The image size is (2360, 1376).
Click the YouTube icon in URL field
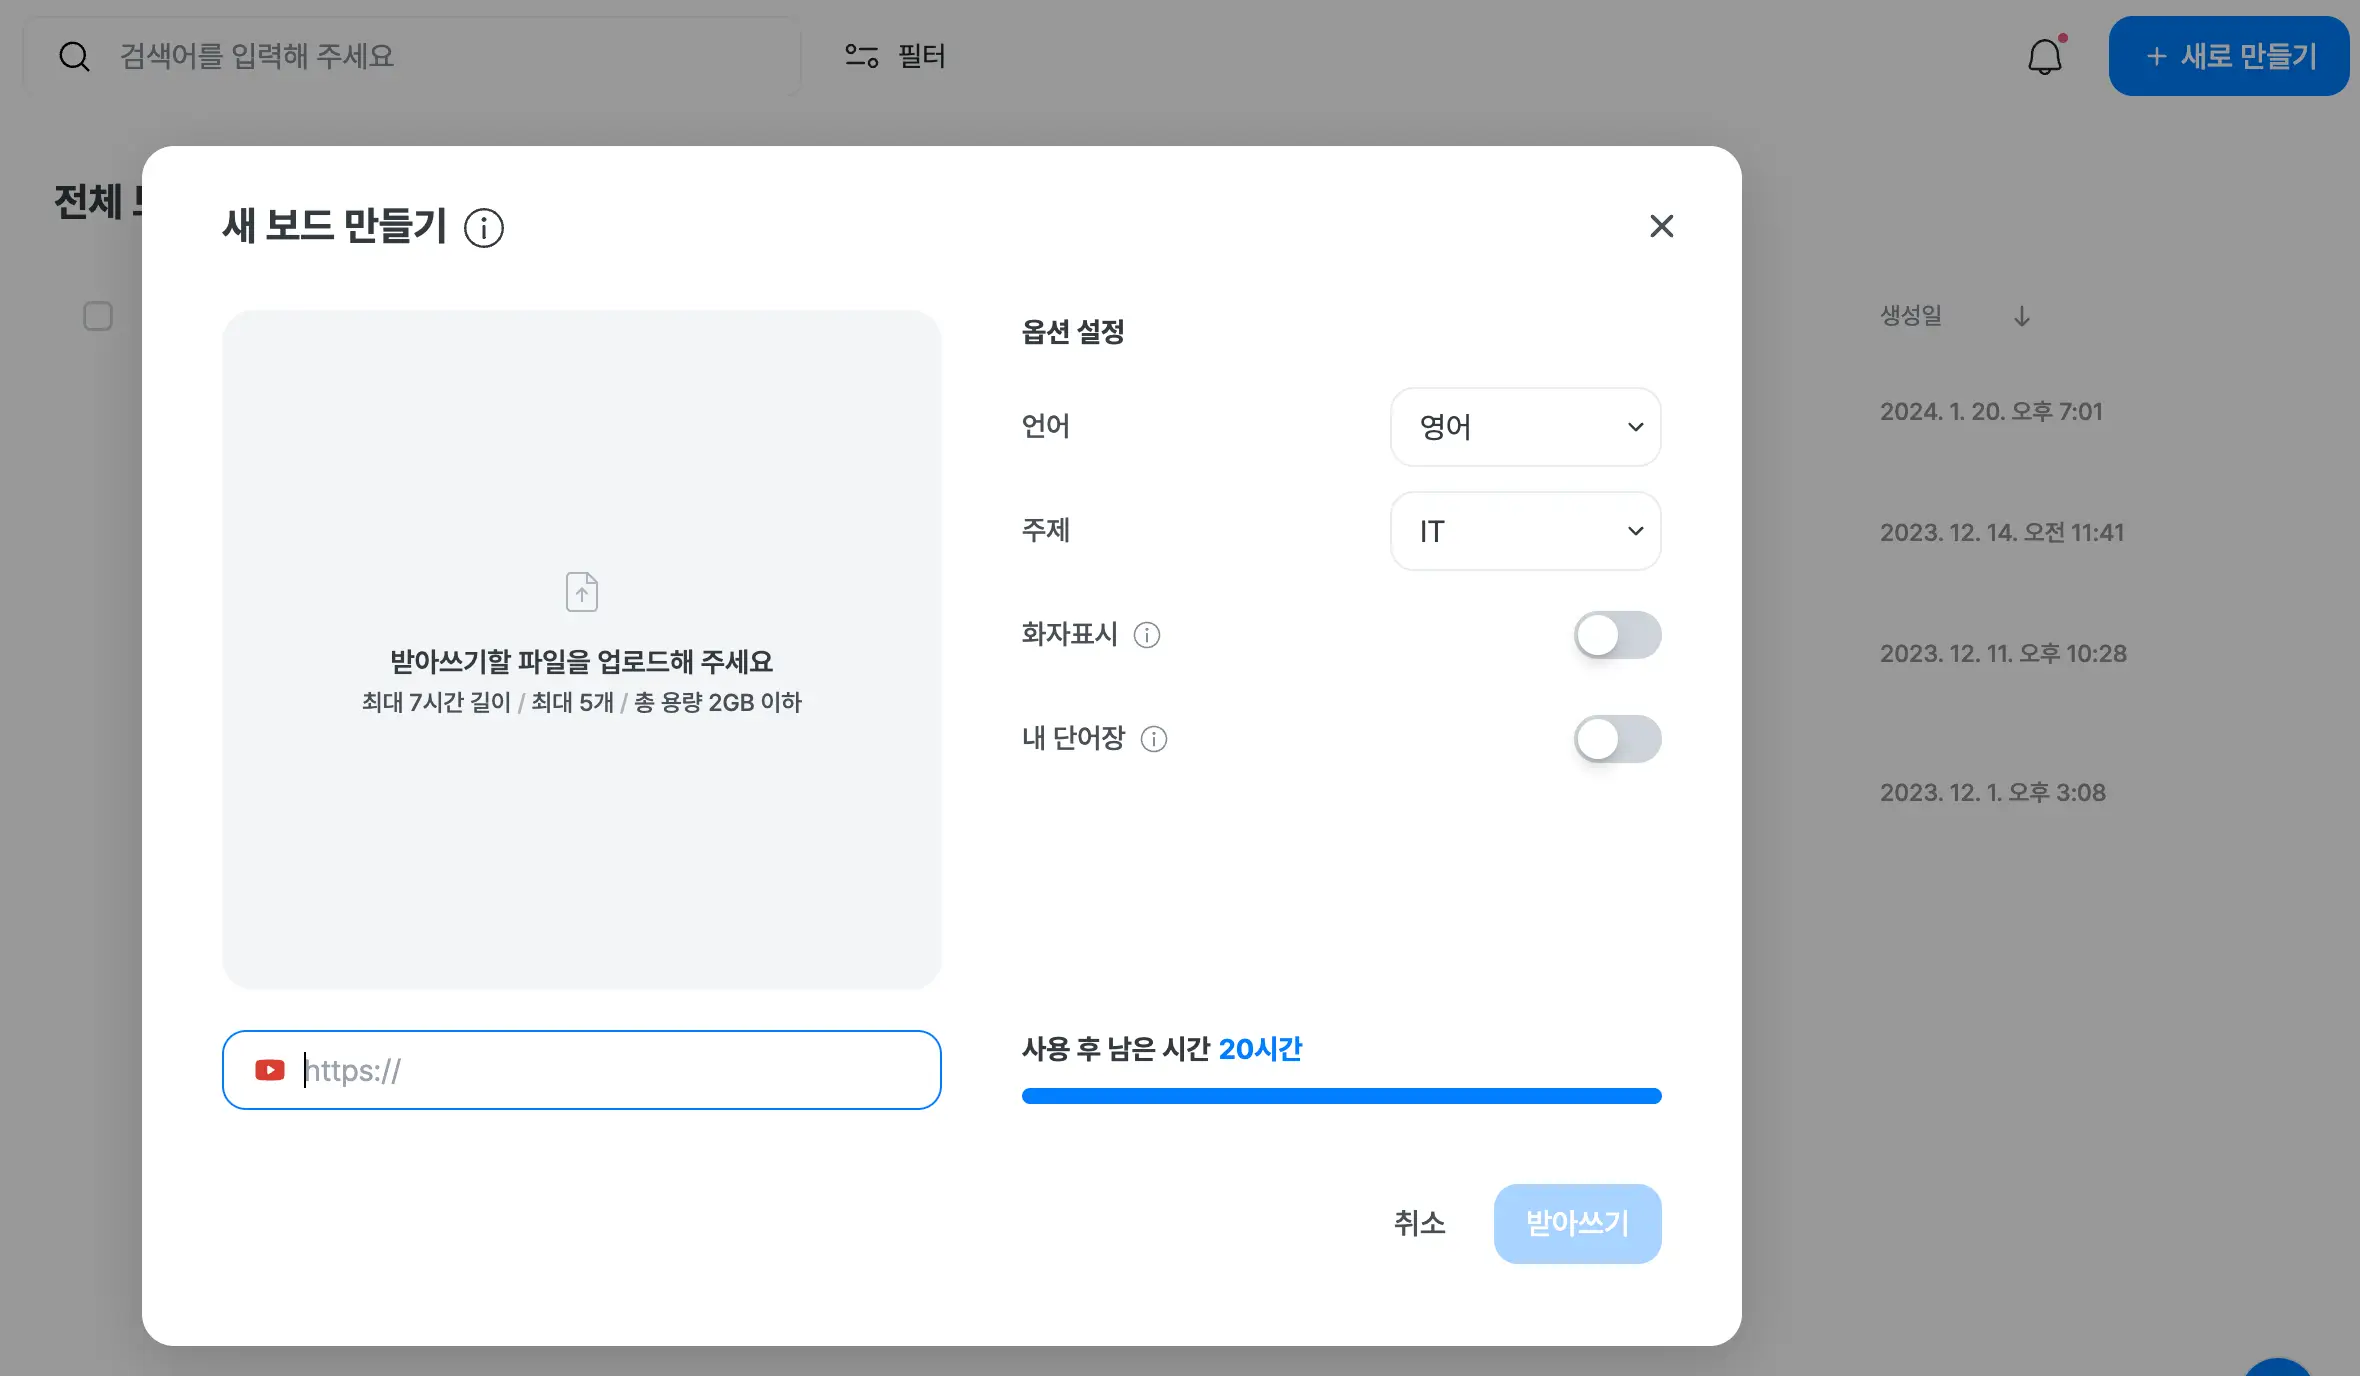coord(270,1070)
